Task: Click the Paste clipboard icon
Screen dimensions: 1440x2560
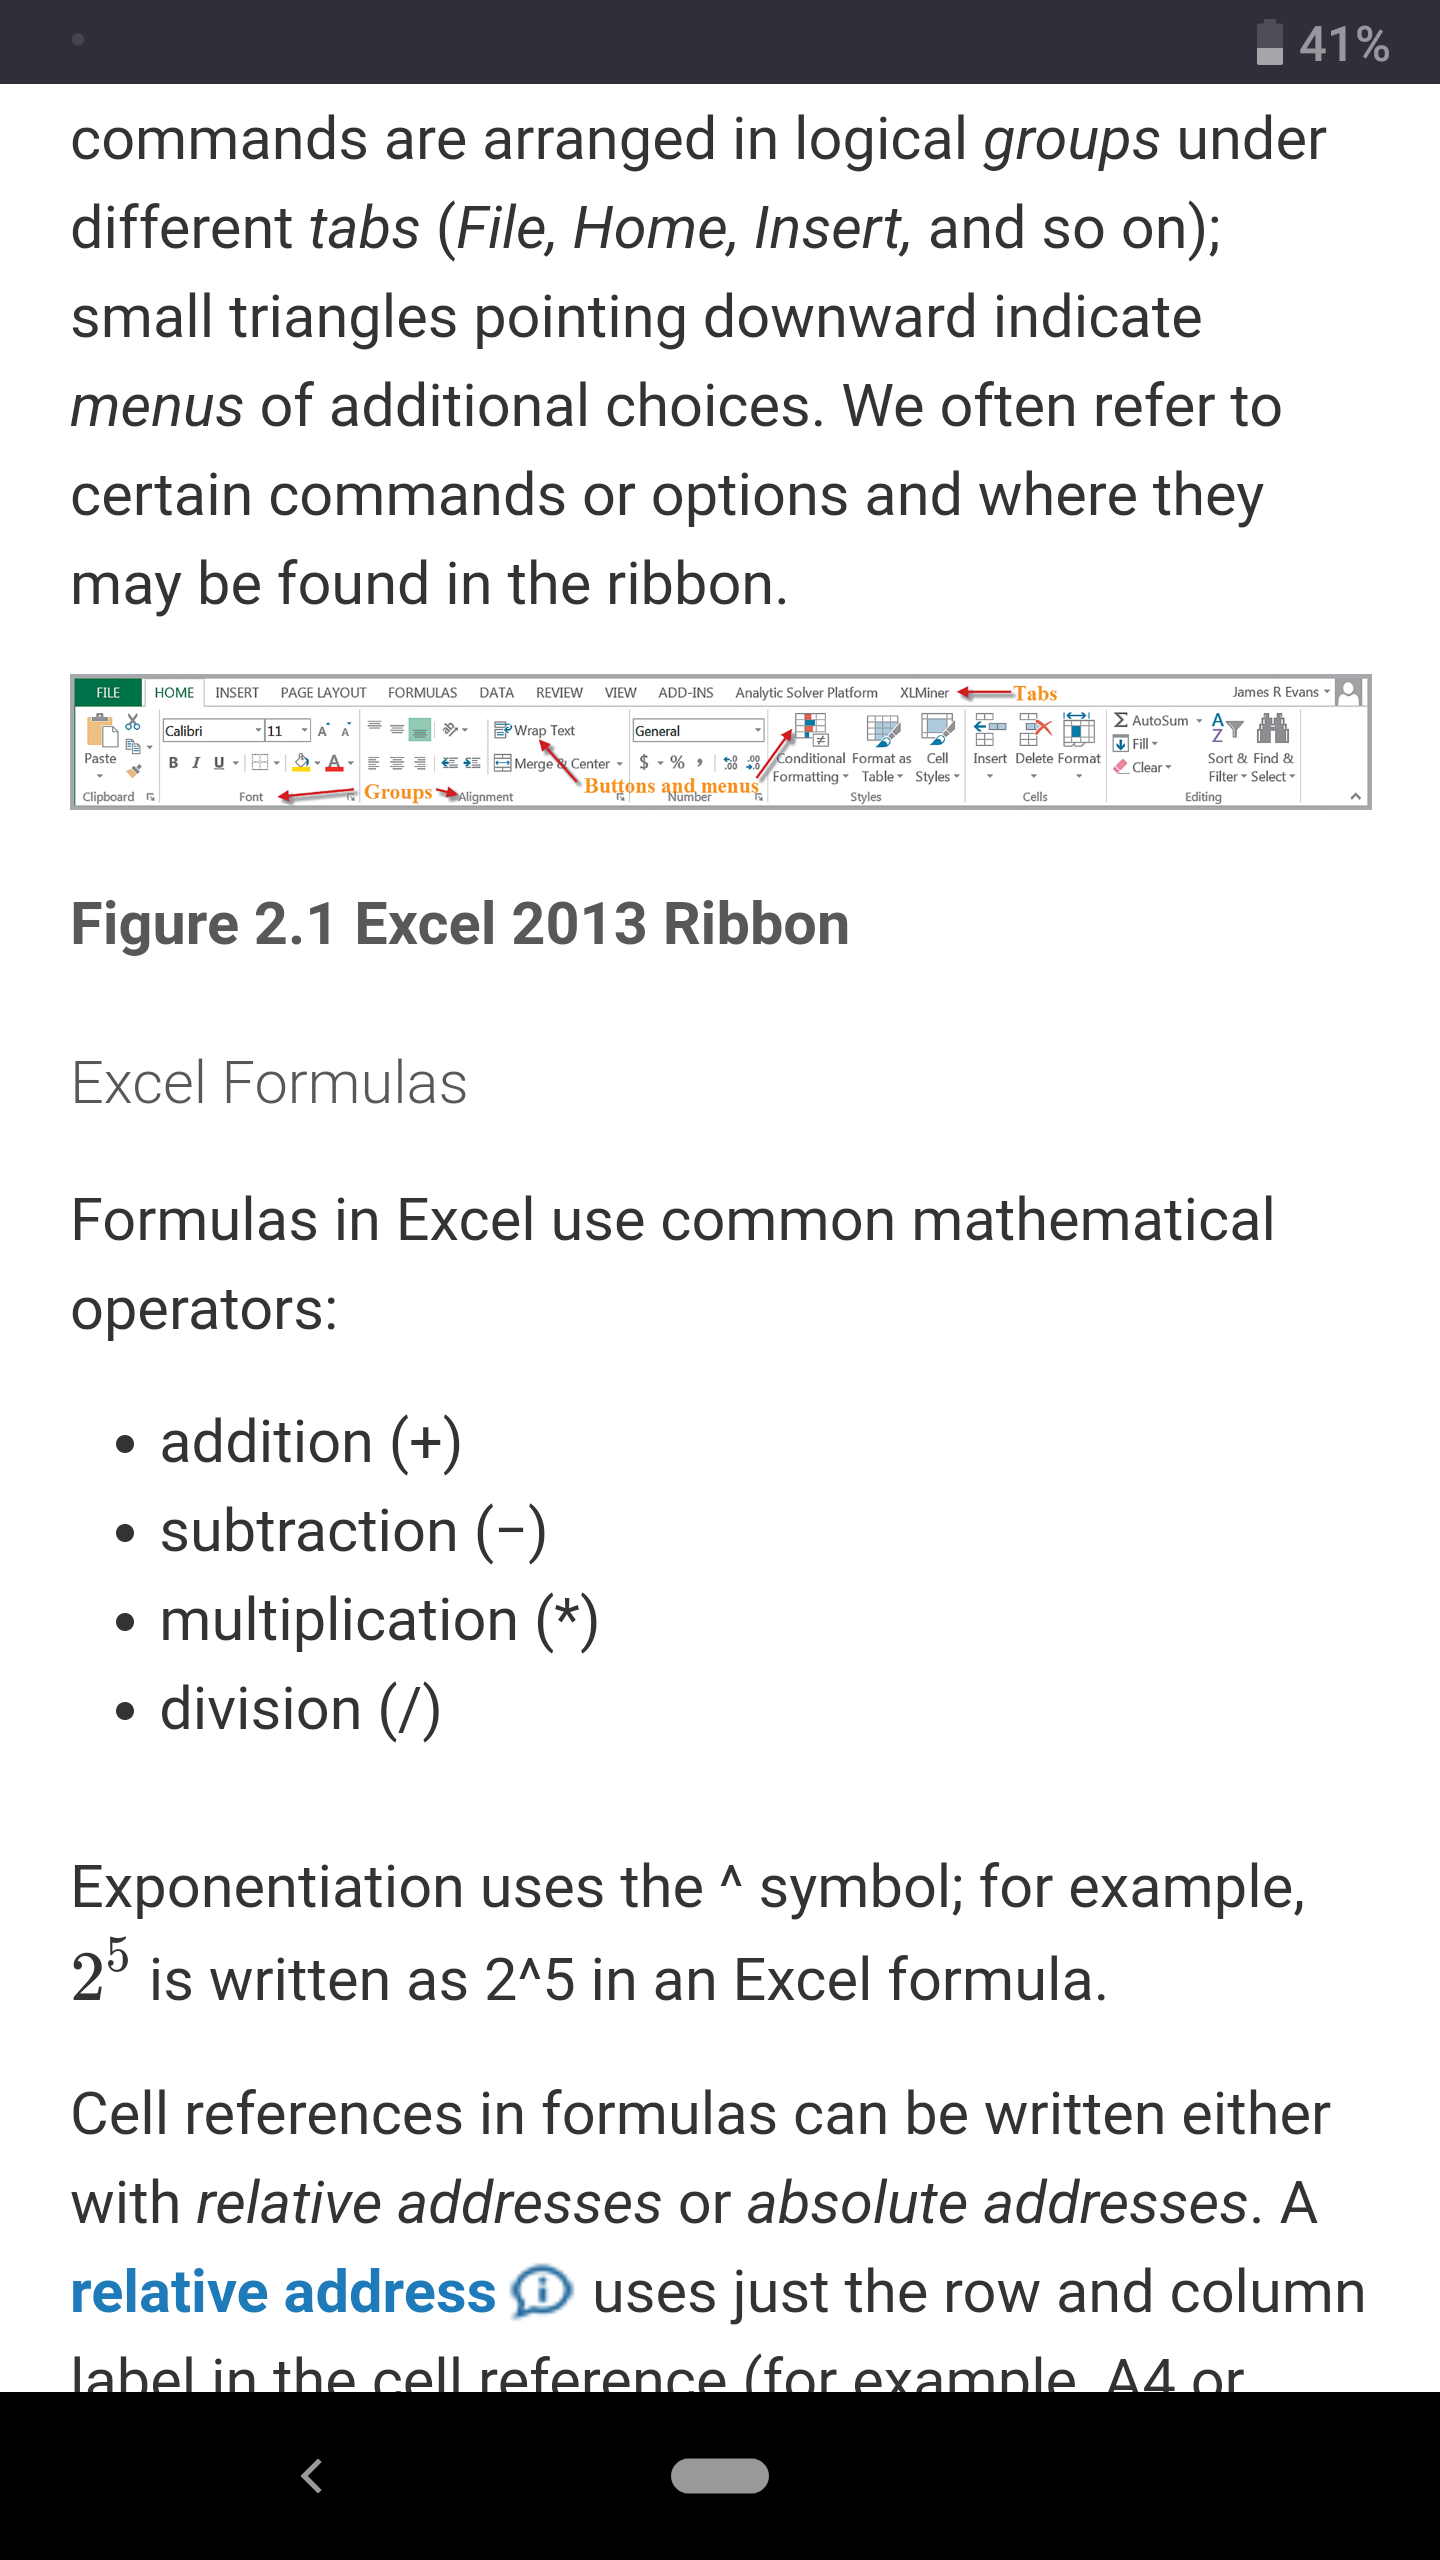Action: (x=101, y=731)
